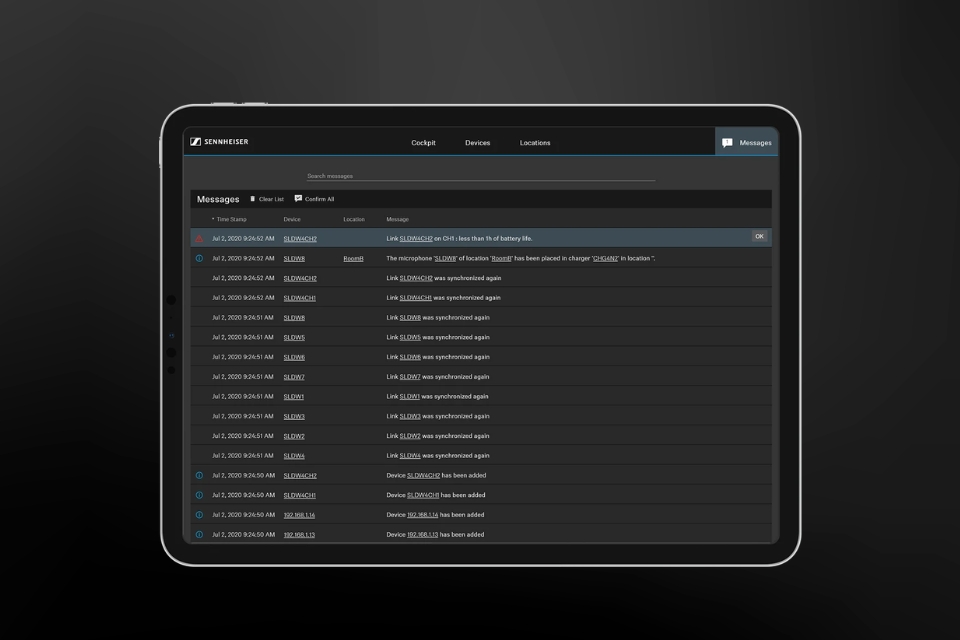Click info icon on the 192.168.1.13 row

point(199,535)
